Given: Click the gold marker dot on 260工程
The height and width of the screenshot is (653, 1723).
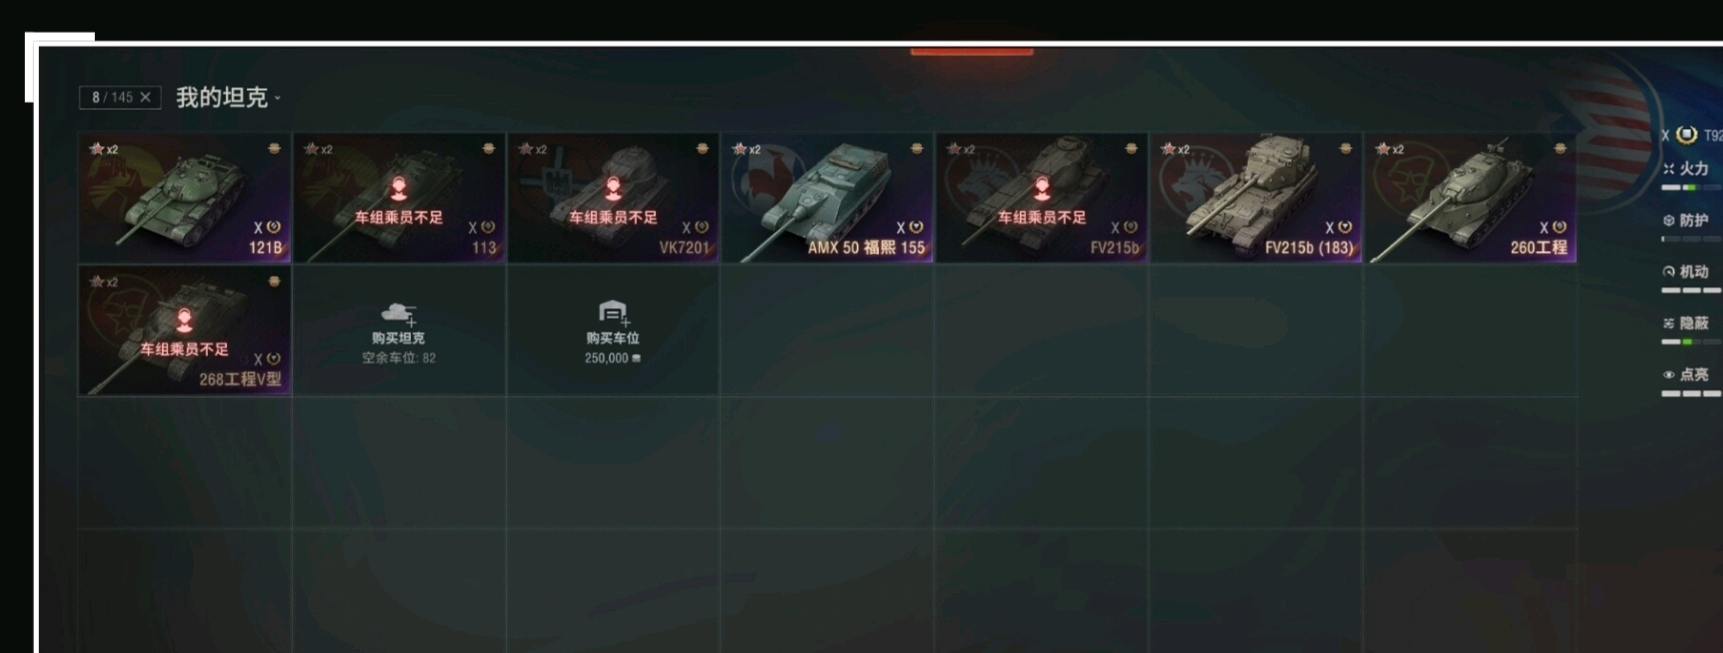Looking at the screenshot, I should pyautogui.click(x=1560, y=148).
